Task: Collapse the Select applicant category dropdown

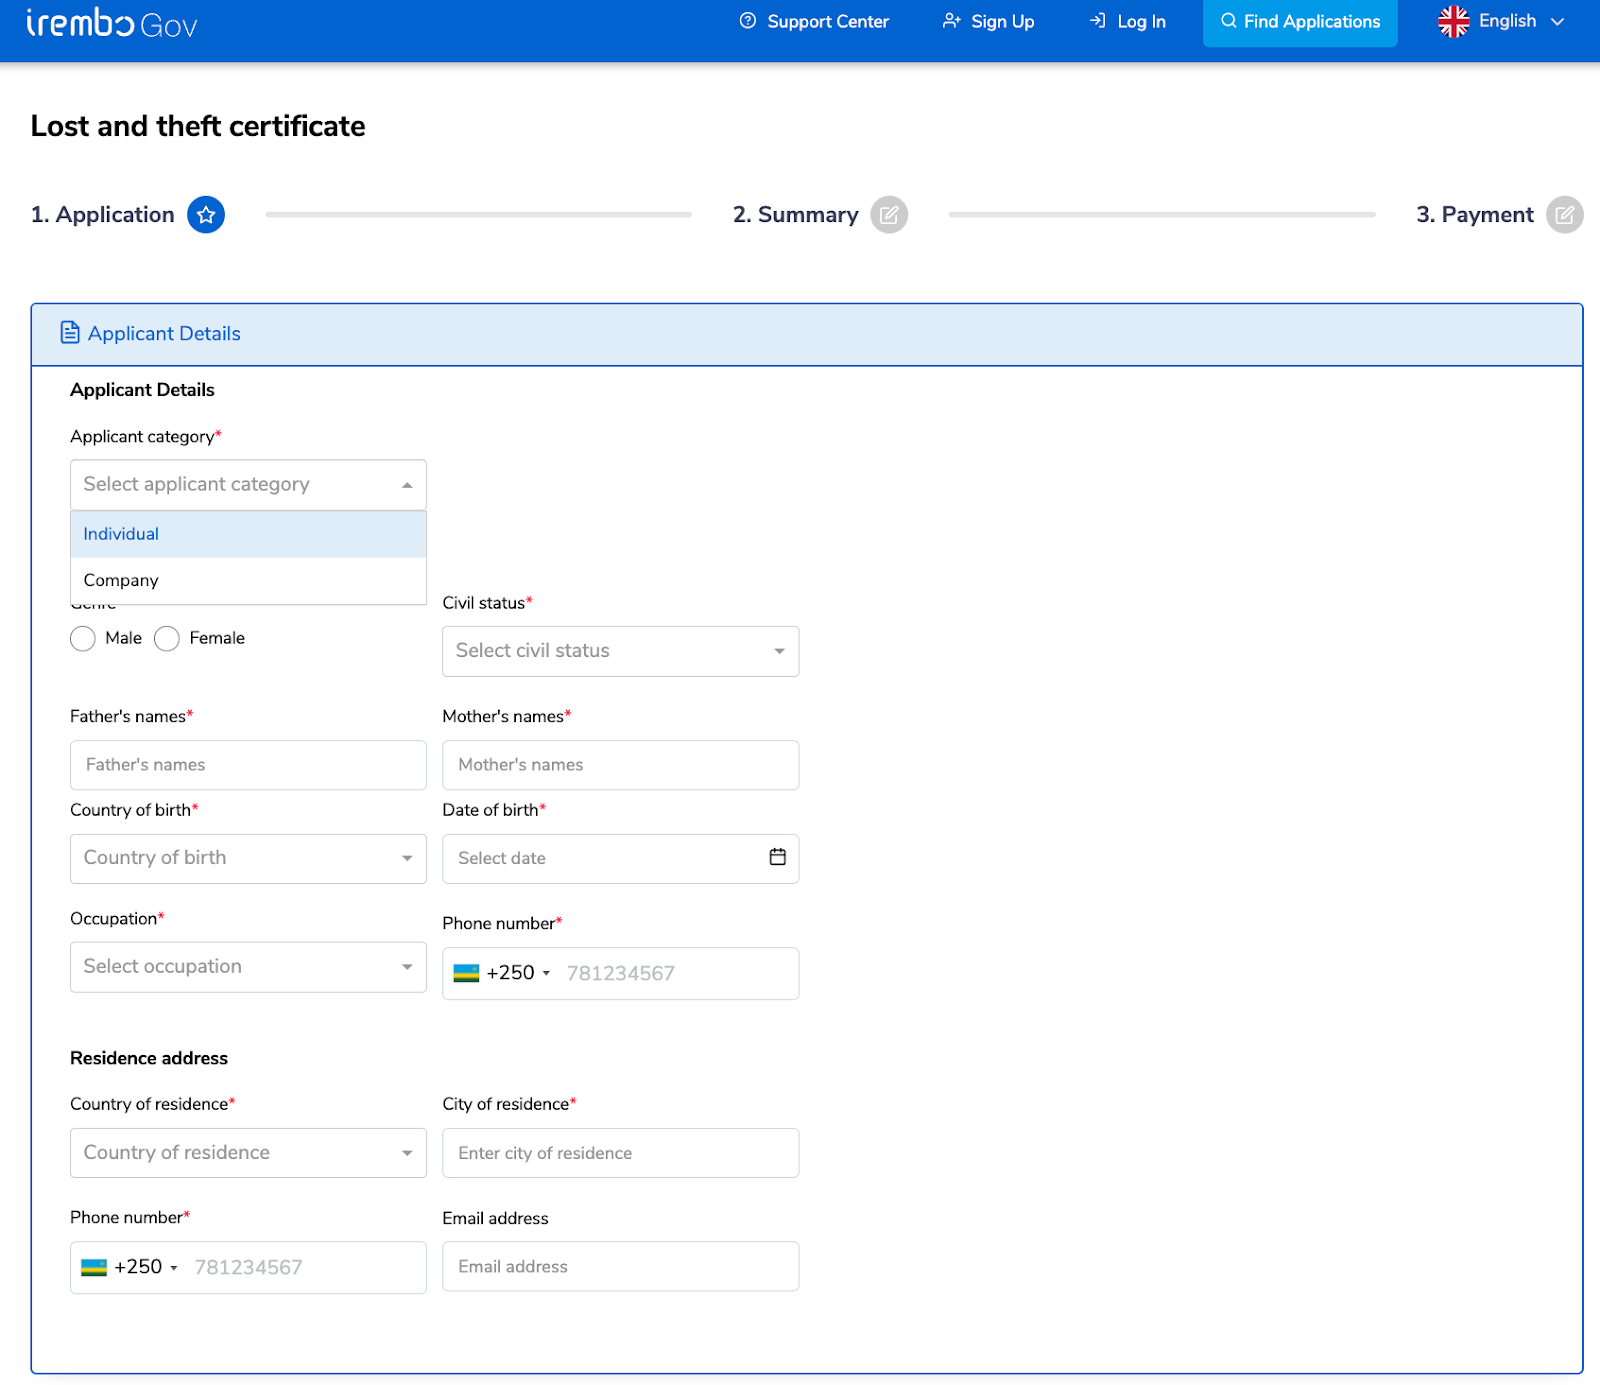Action: click(x=407, y=485)
